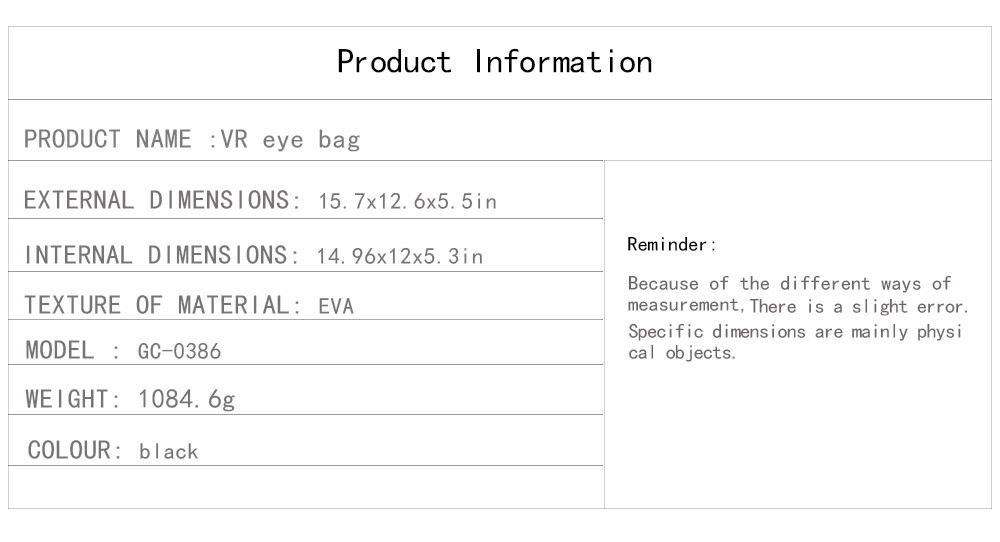The height and width of the screenshot is (542, 1000).
Task: Select the 'VR eye bag' product name text
Action: point(290,140)
